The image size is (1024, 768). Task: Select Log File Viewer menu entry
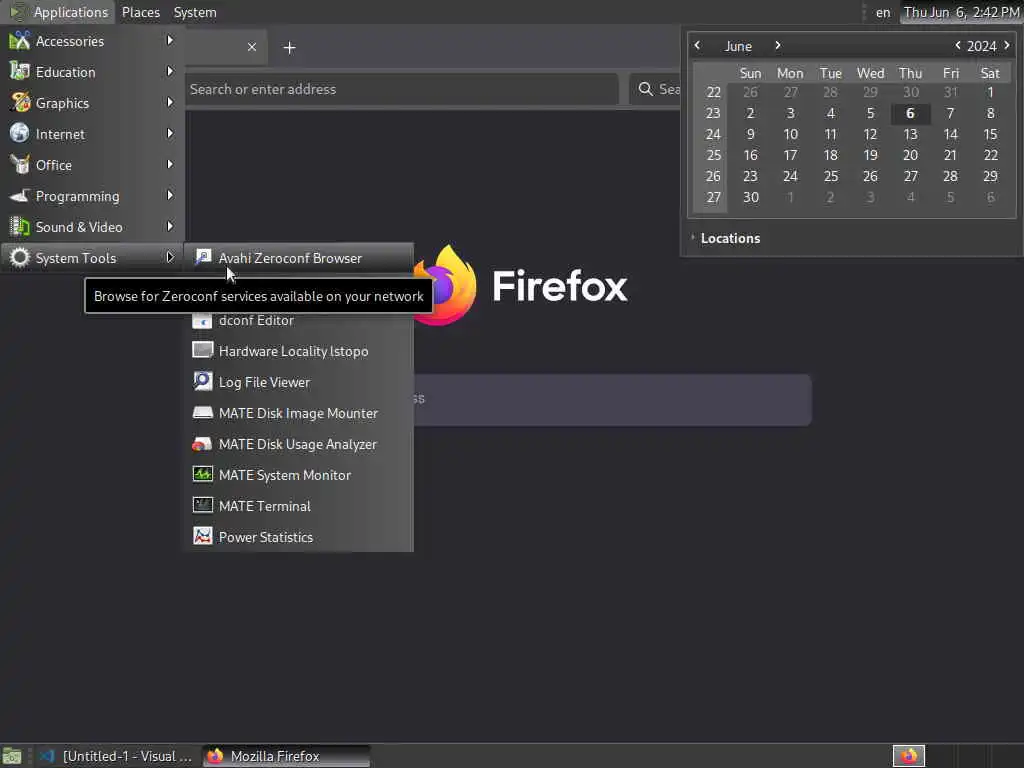[299, 382]
